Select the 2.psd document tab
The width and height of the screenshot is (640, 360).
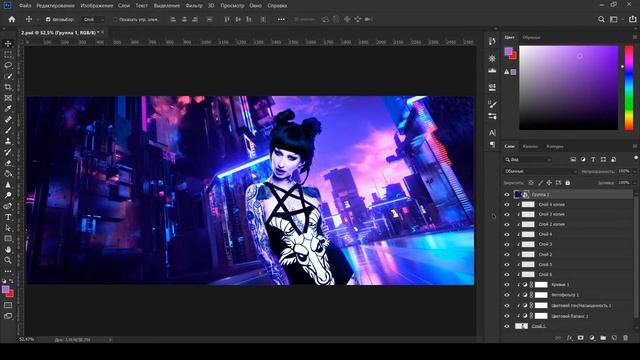(59, 32)
